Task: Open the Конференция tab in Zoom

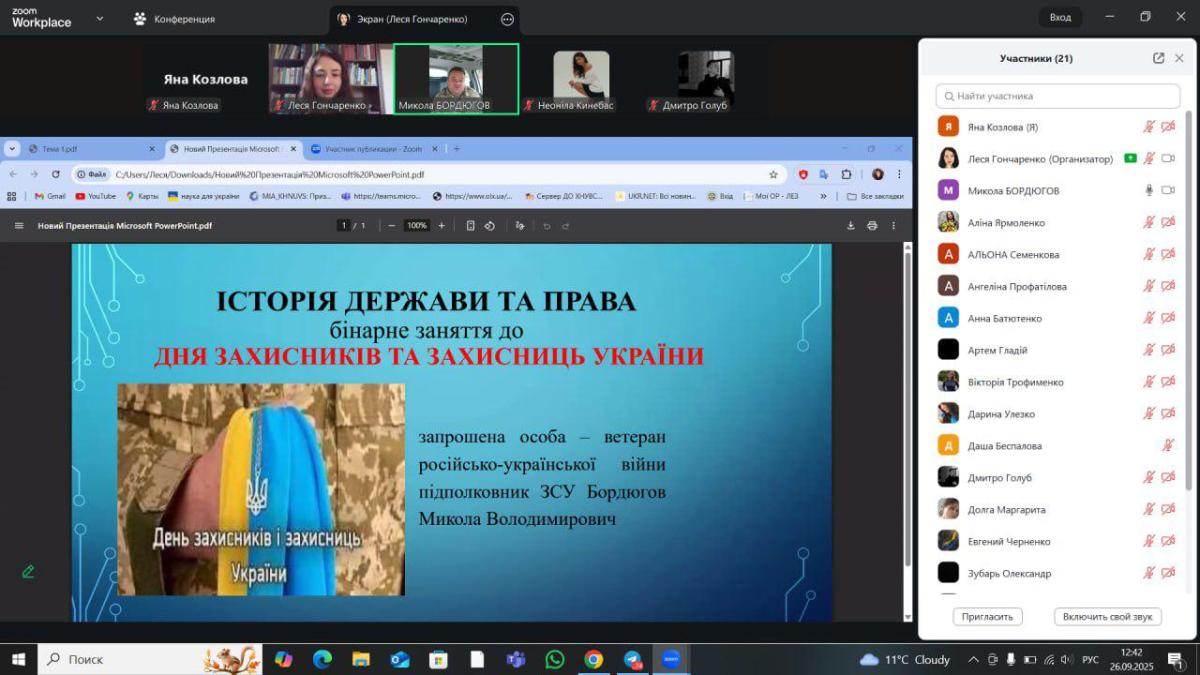Action: click(x=174, y=19)
